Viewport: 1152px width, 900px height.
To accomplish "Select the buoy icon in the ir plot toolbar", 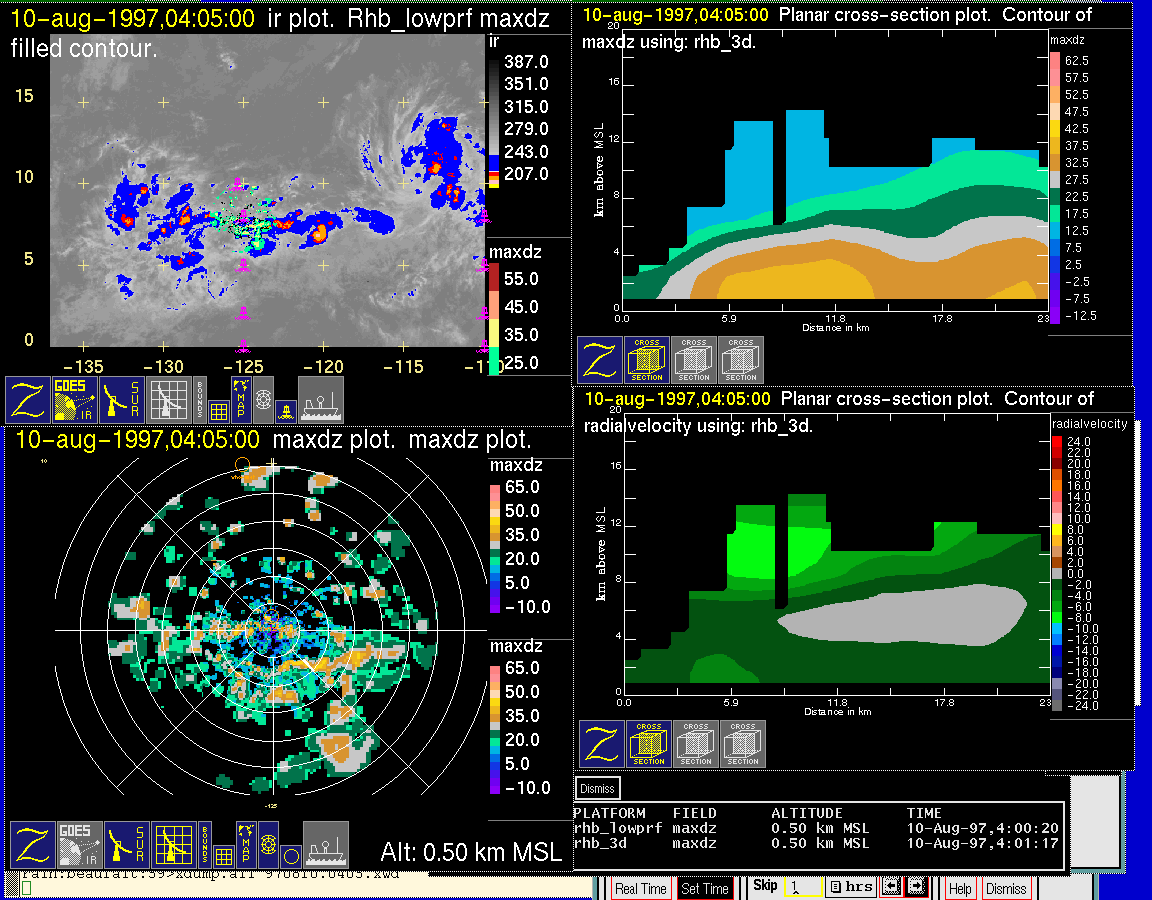I will (x=285, y=409).
